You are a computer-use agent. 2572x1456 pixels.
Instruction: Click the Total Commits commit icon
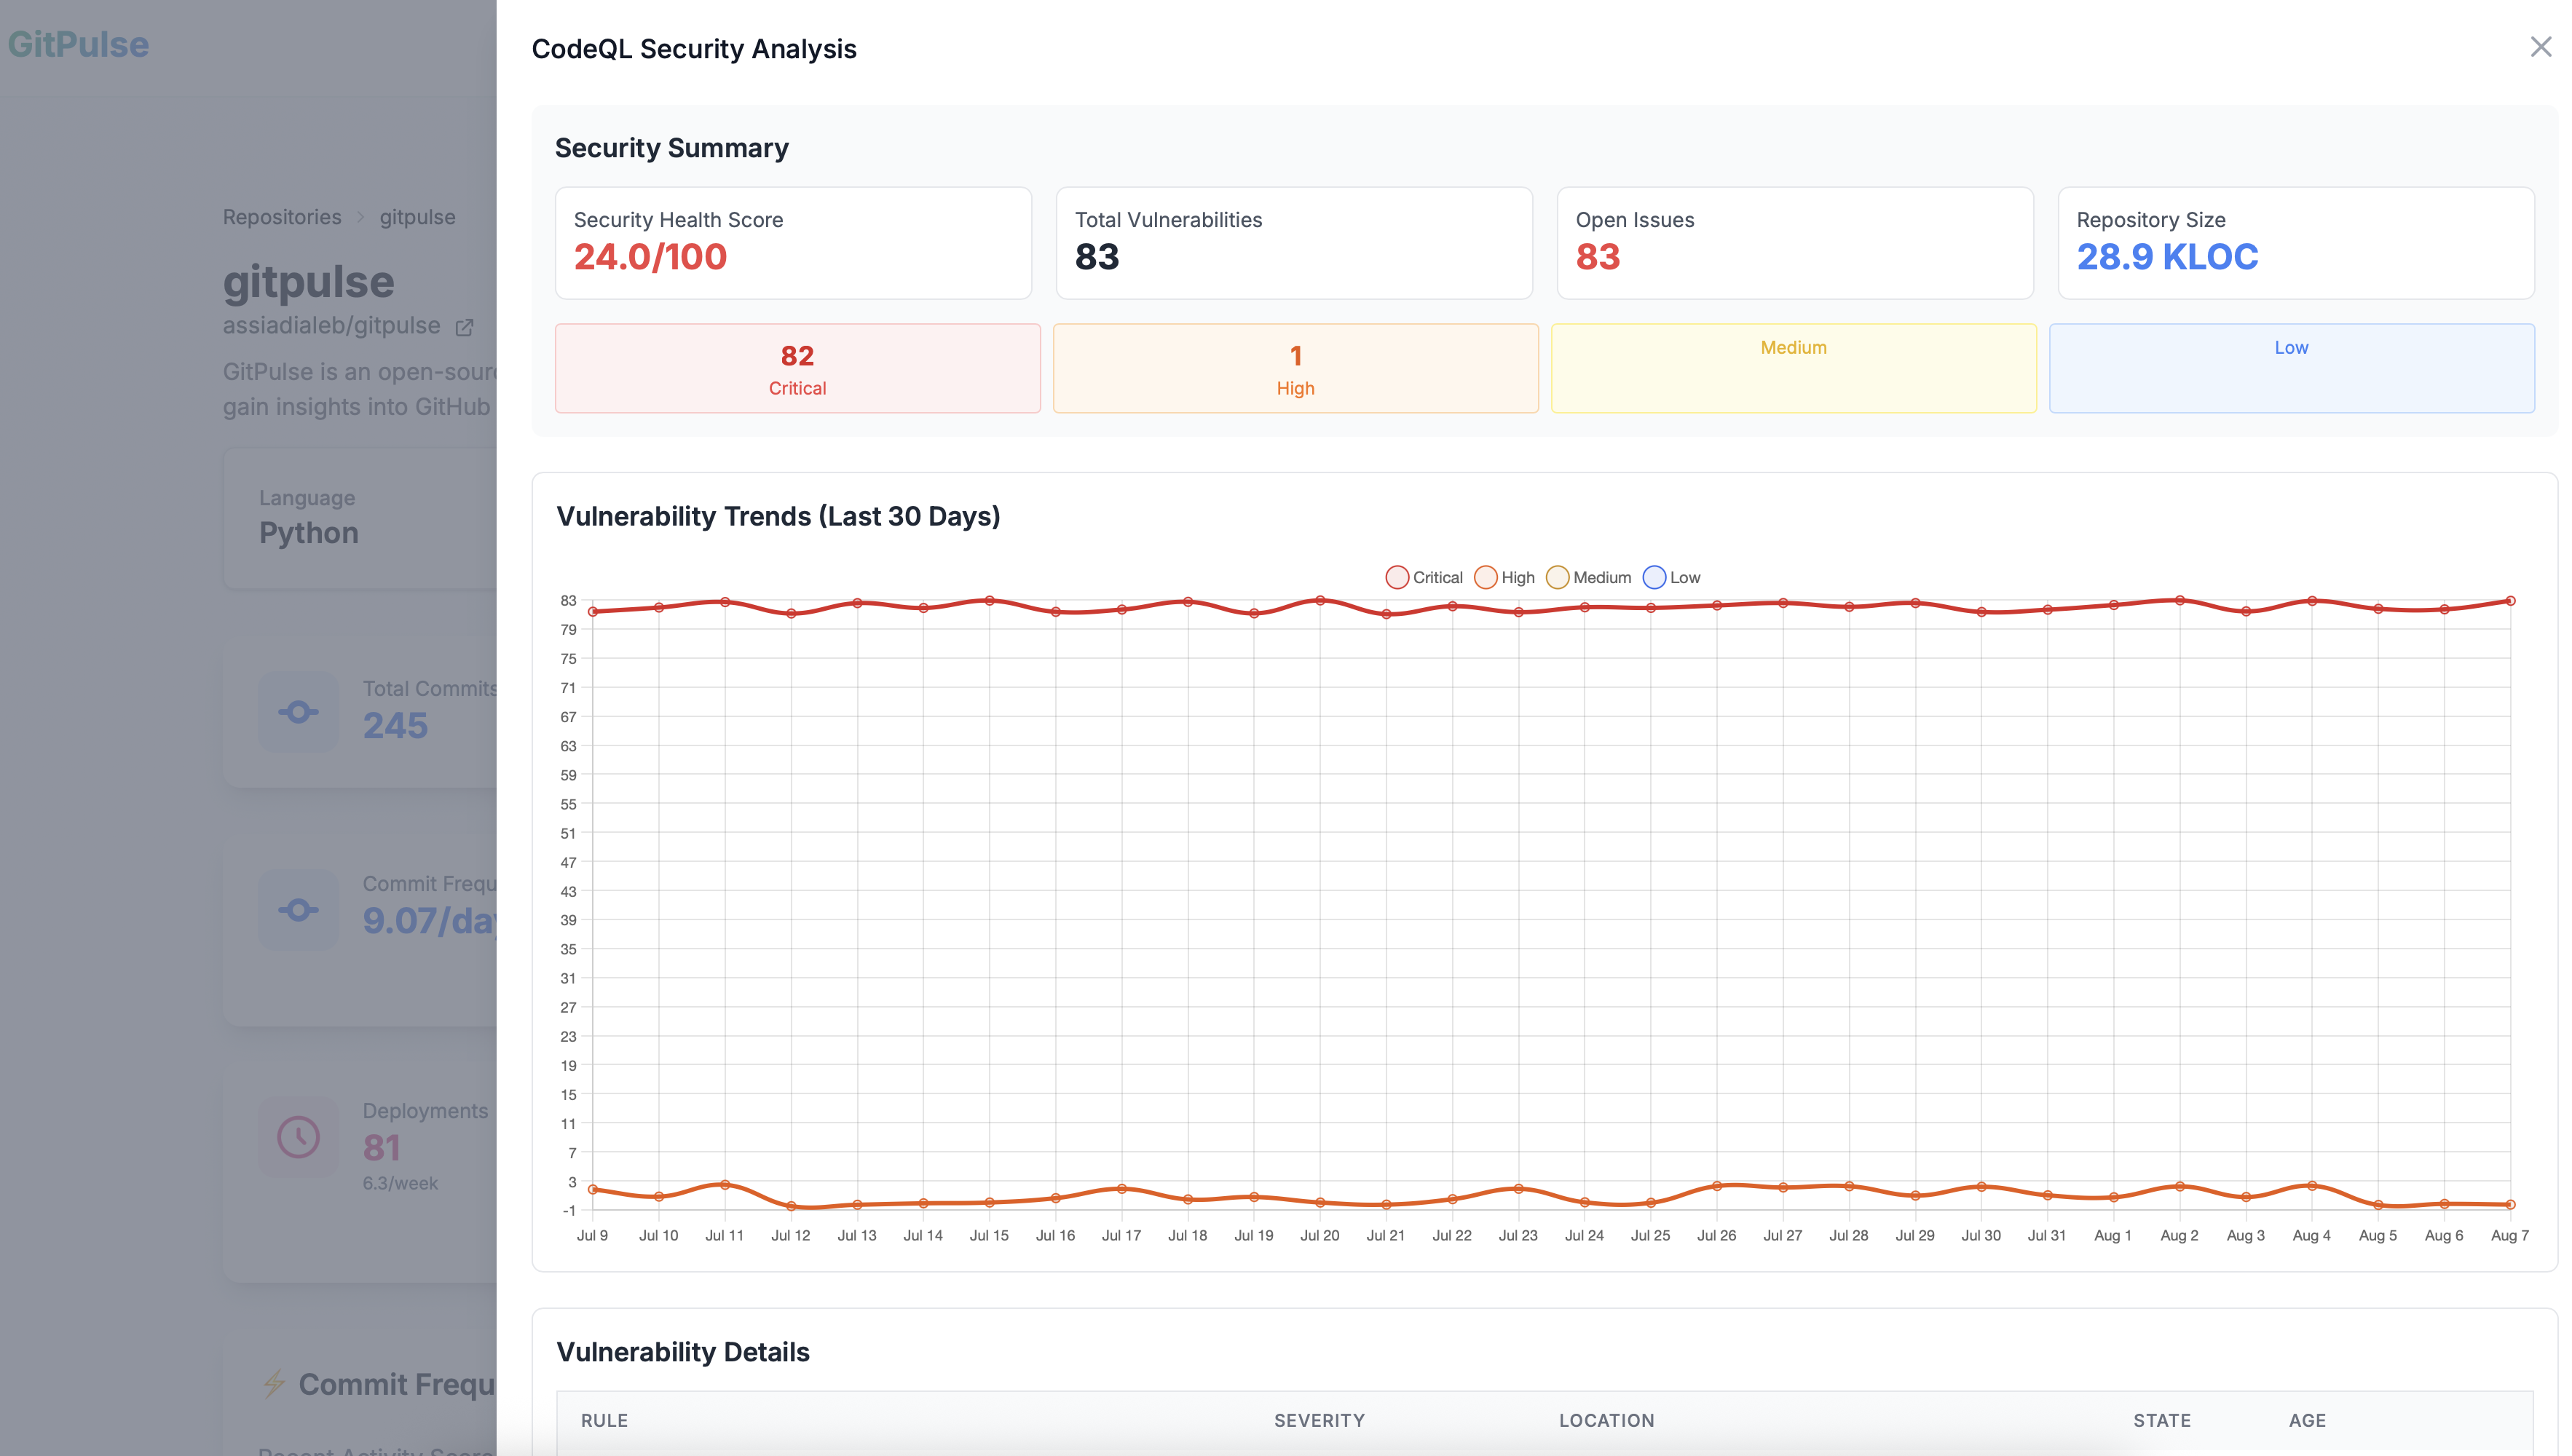coord(298,712)
